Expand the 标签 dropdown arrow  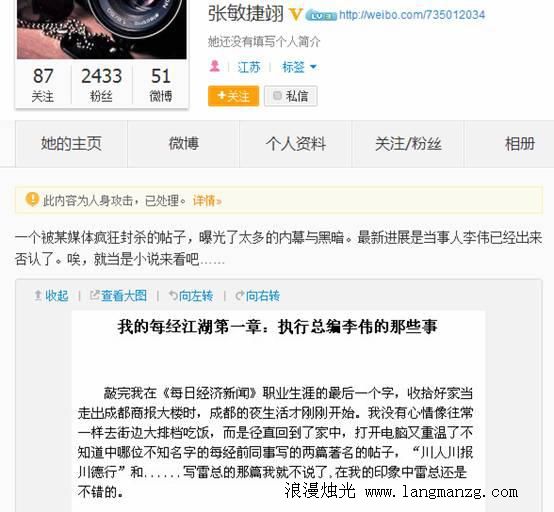pos(313,67)
